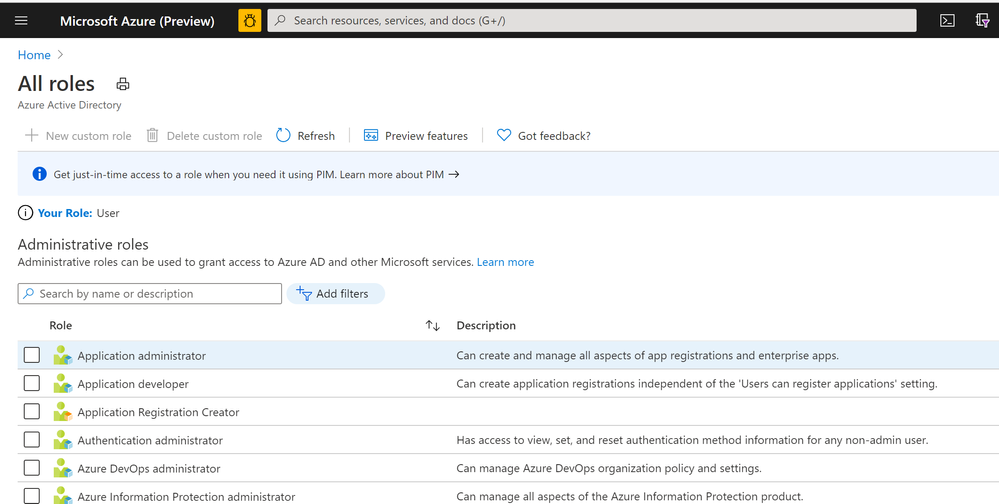
Task: Click description 'Can create and manage all aspects of app registrations'
Action: (647, 356)
